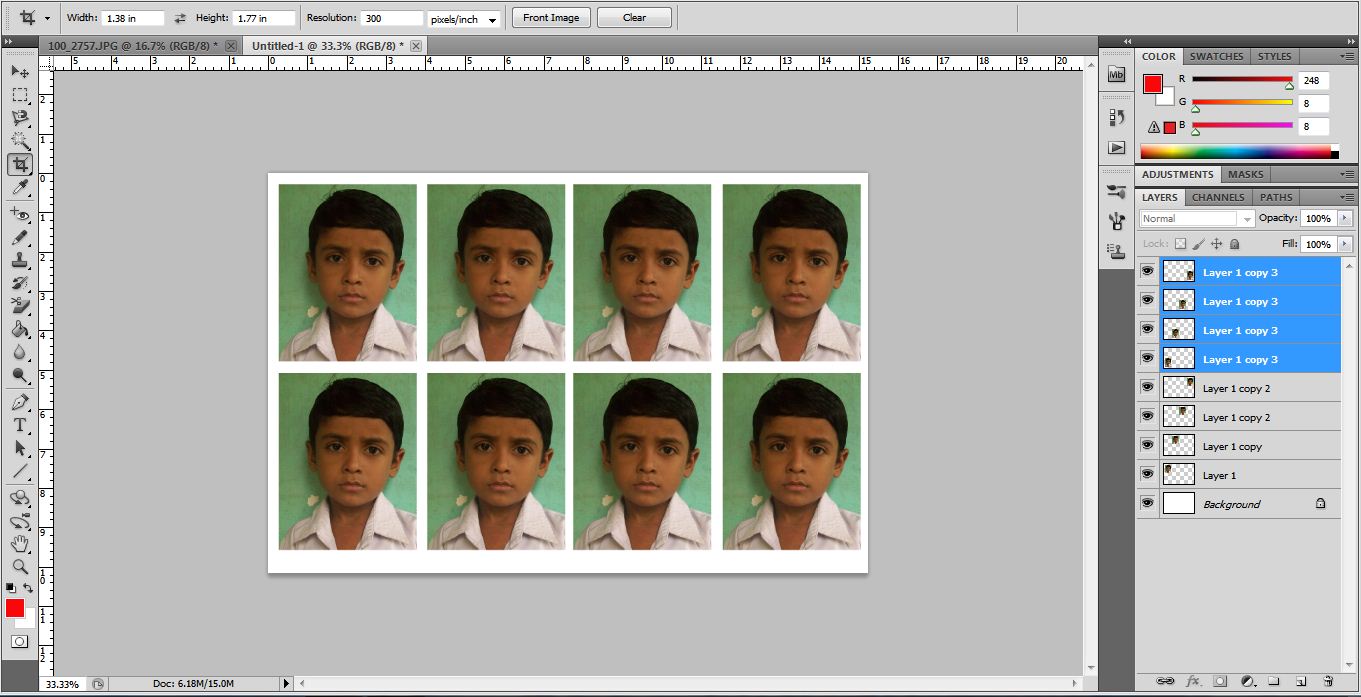Image resolution: width=1361 pixels, height=697 pixels.
Task: Create a new layer
Action: (x=1301, y=681)
